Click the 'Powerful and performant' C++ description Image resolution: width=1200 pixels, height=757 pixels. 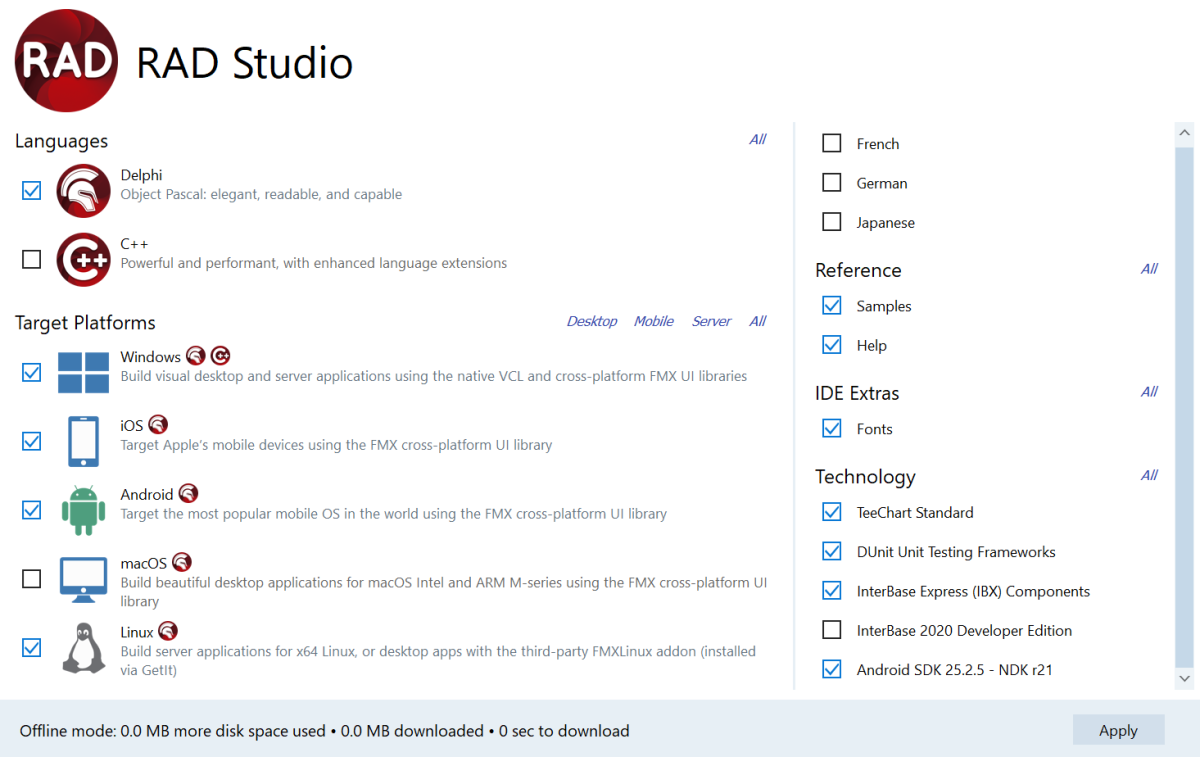pyautogui.click(x=314, y=263)
